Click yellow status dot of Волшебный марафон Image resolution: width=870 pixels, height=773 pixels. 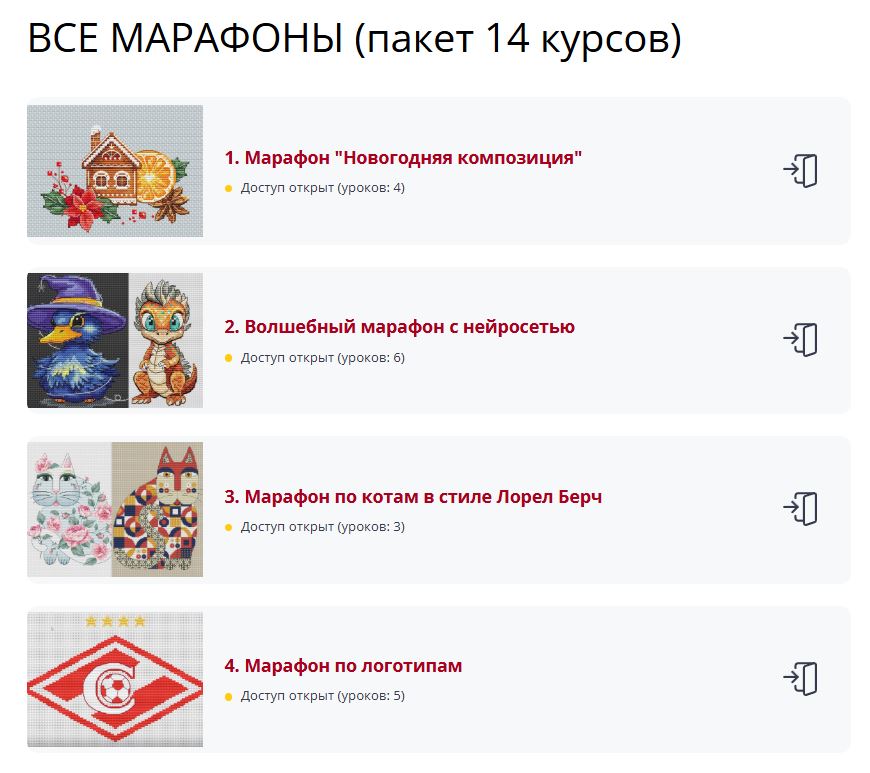coord(228,358)
